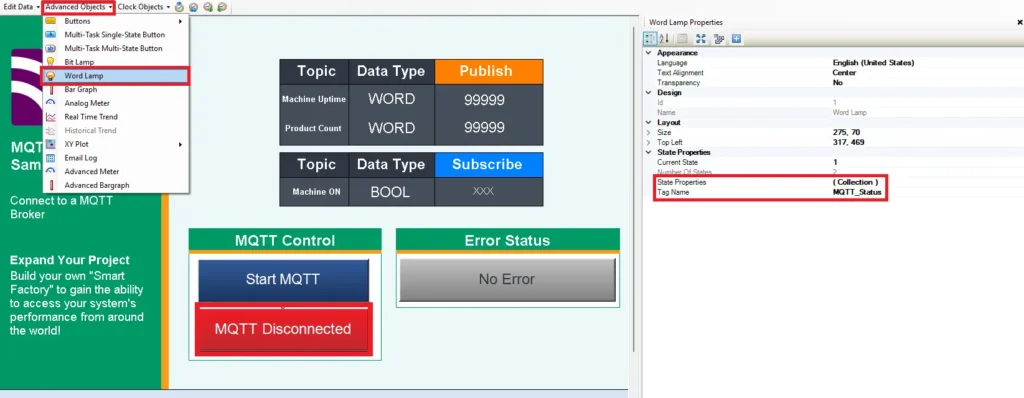Click the Buttons menu item icon
The width and height of the screenshot is (1024, 398).
click(x=50, y=22)
